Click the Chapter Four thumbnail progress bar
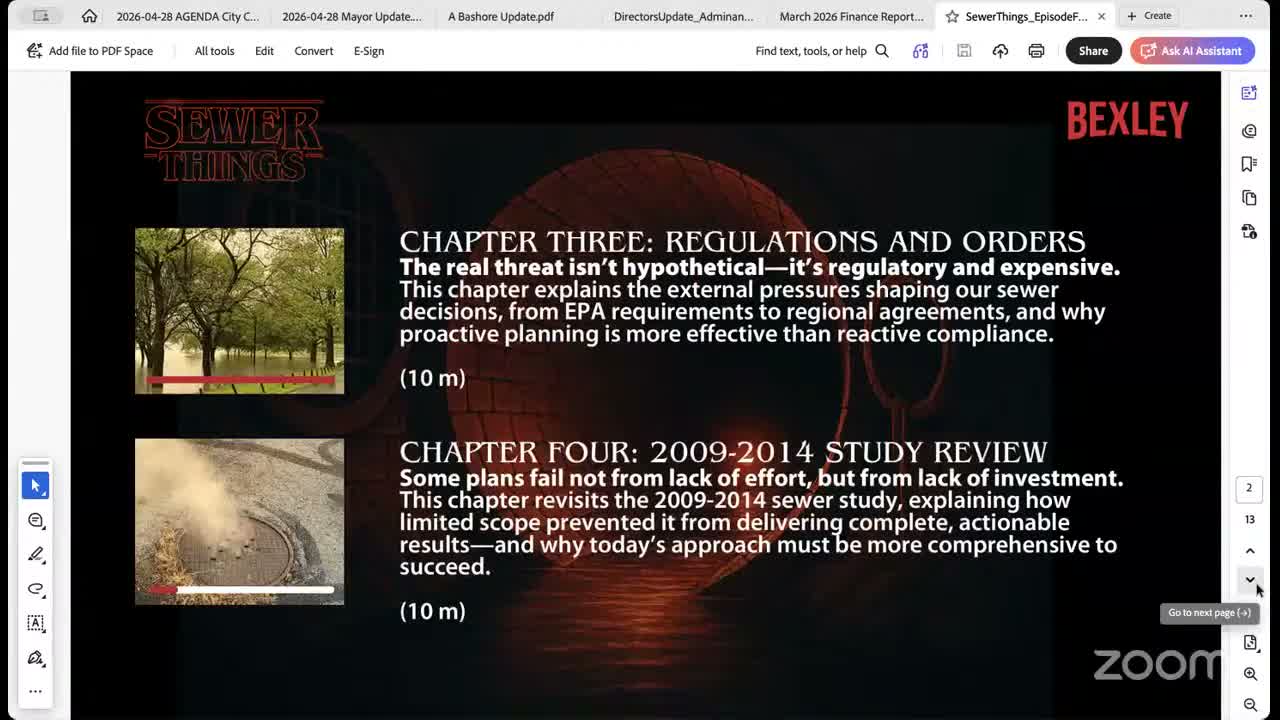This screenshot has width=1280, height=720. point(240,590)
